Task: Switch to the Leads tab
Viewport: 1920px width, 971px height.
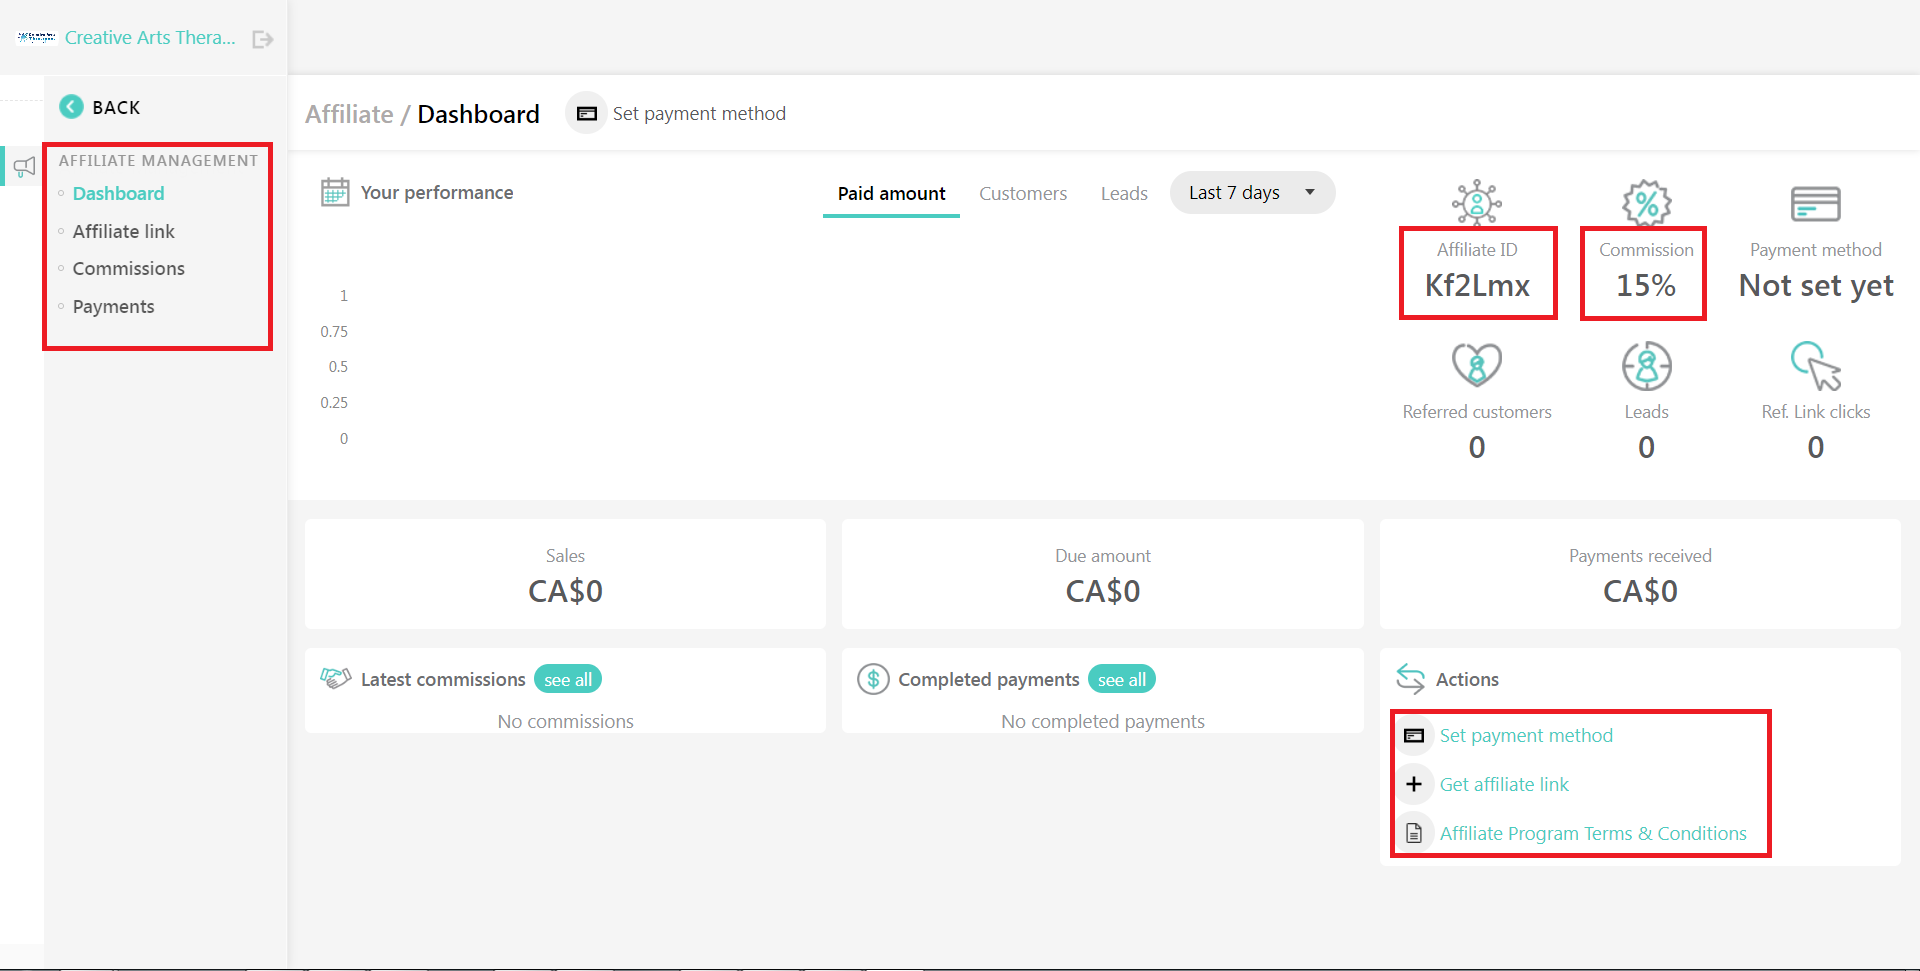Action: click(1124, 194)
